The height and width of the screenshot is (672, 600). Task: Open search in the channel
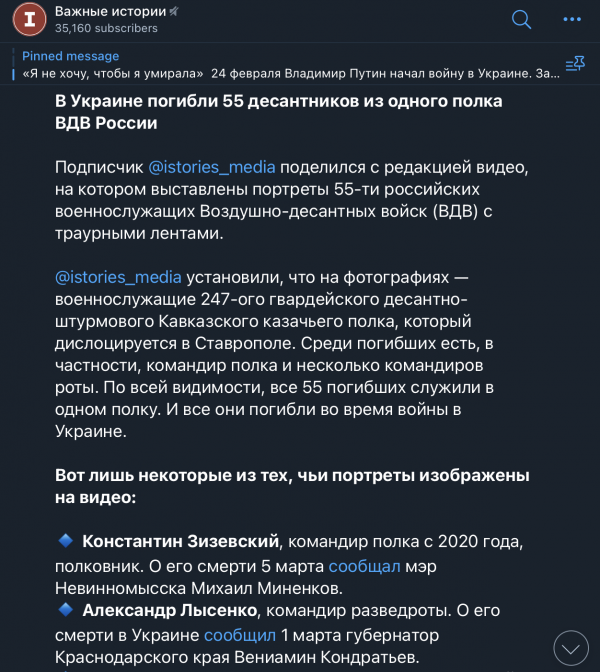pos(521,19)
